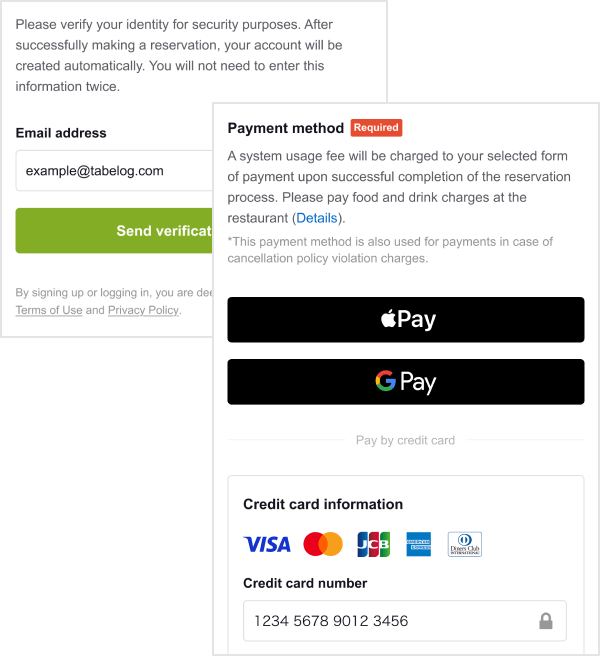The height and width of the screenshot is (656, 600).
Task: Click the red Required badge
Action: pyautogui.click(x=376, y=128)
